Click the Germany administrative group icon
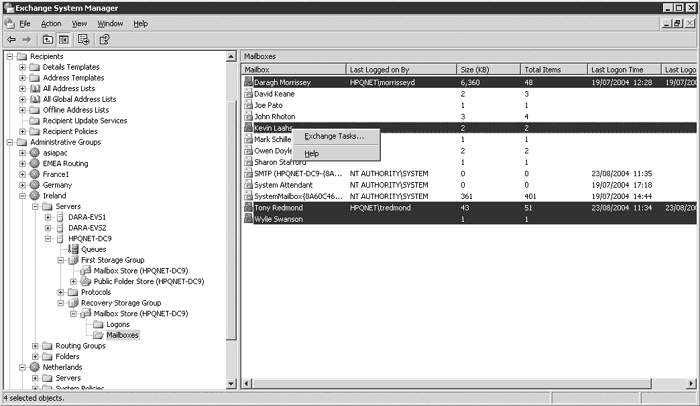The image size is (700, 406). [x=35, y=185]
